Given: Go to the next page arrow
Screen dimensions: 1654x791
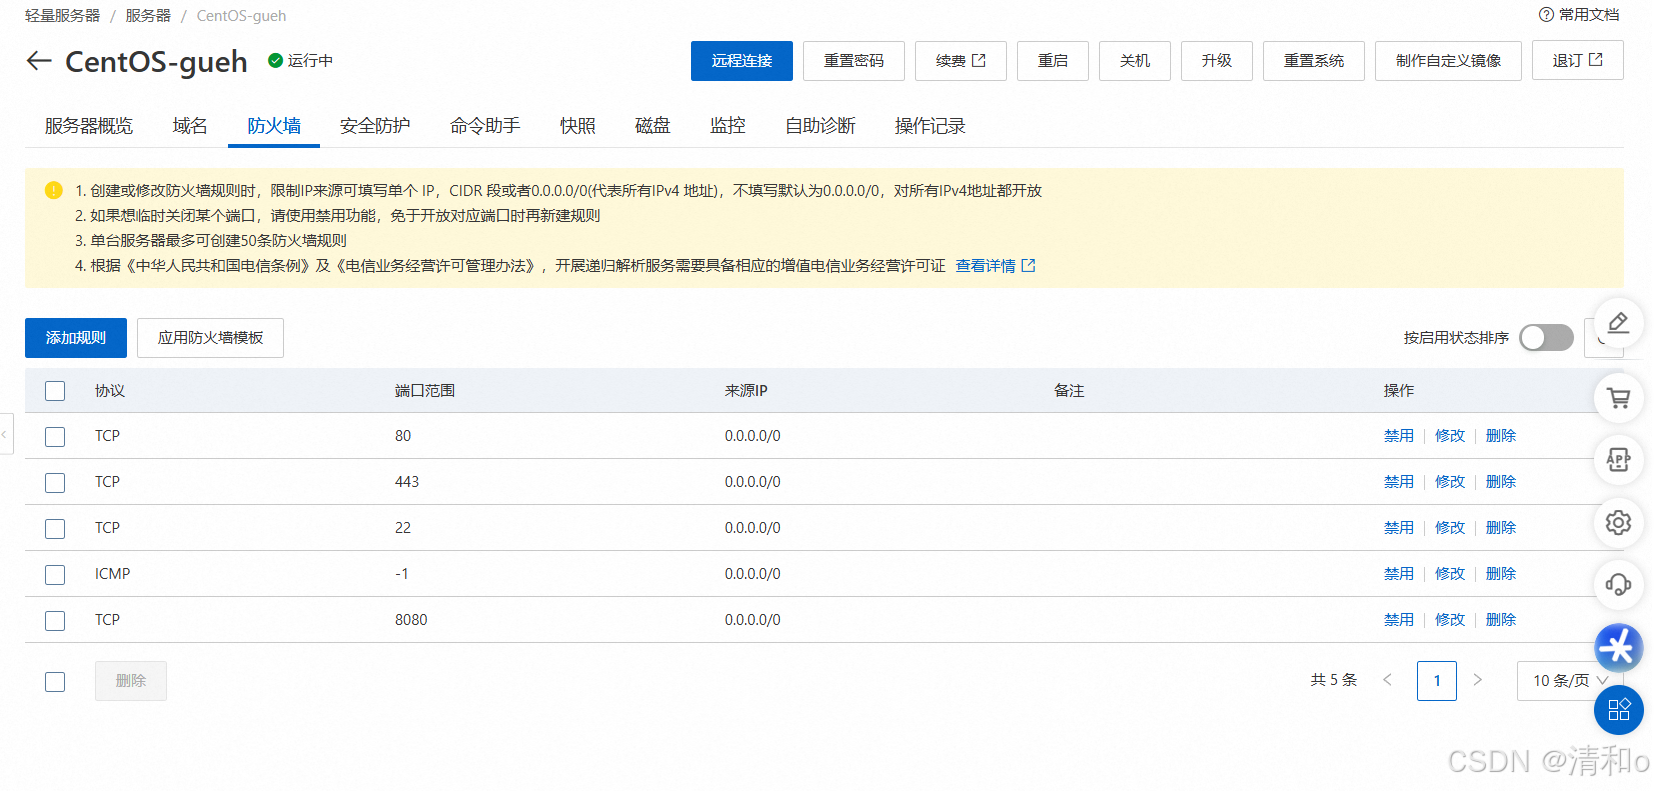Looking at the screenshot, I should point(1477,680).
